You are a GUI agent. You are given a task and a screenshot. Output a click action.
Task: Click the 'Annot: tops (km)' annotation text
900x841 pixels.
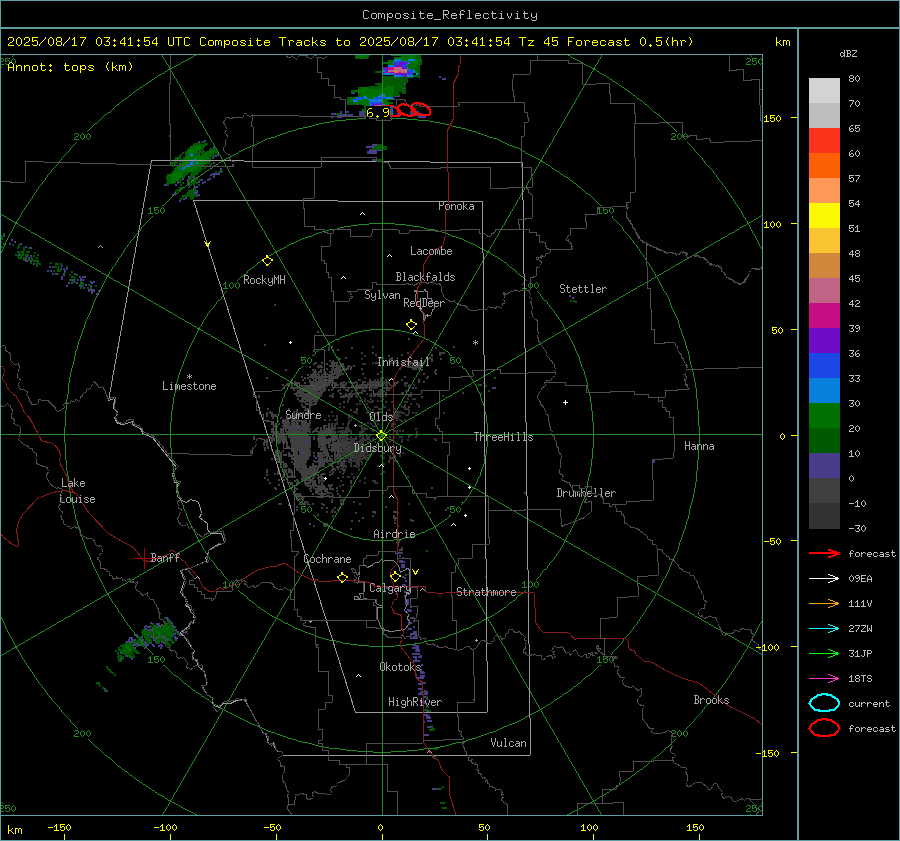70,67
